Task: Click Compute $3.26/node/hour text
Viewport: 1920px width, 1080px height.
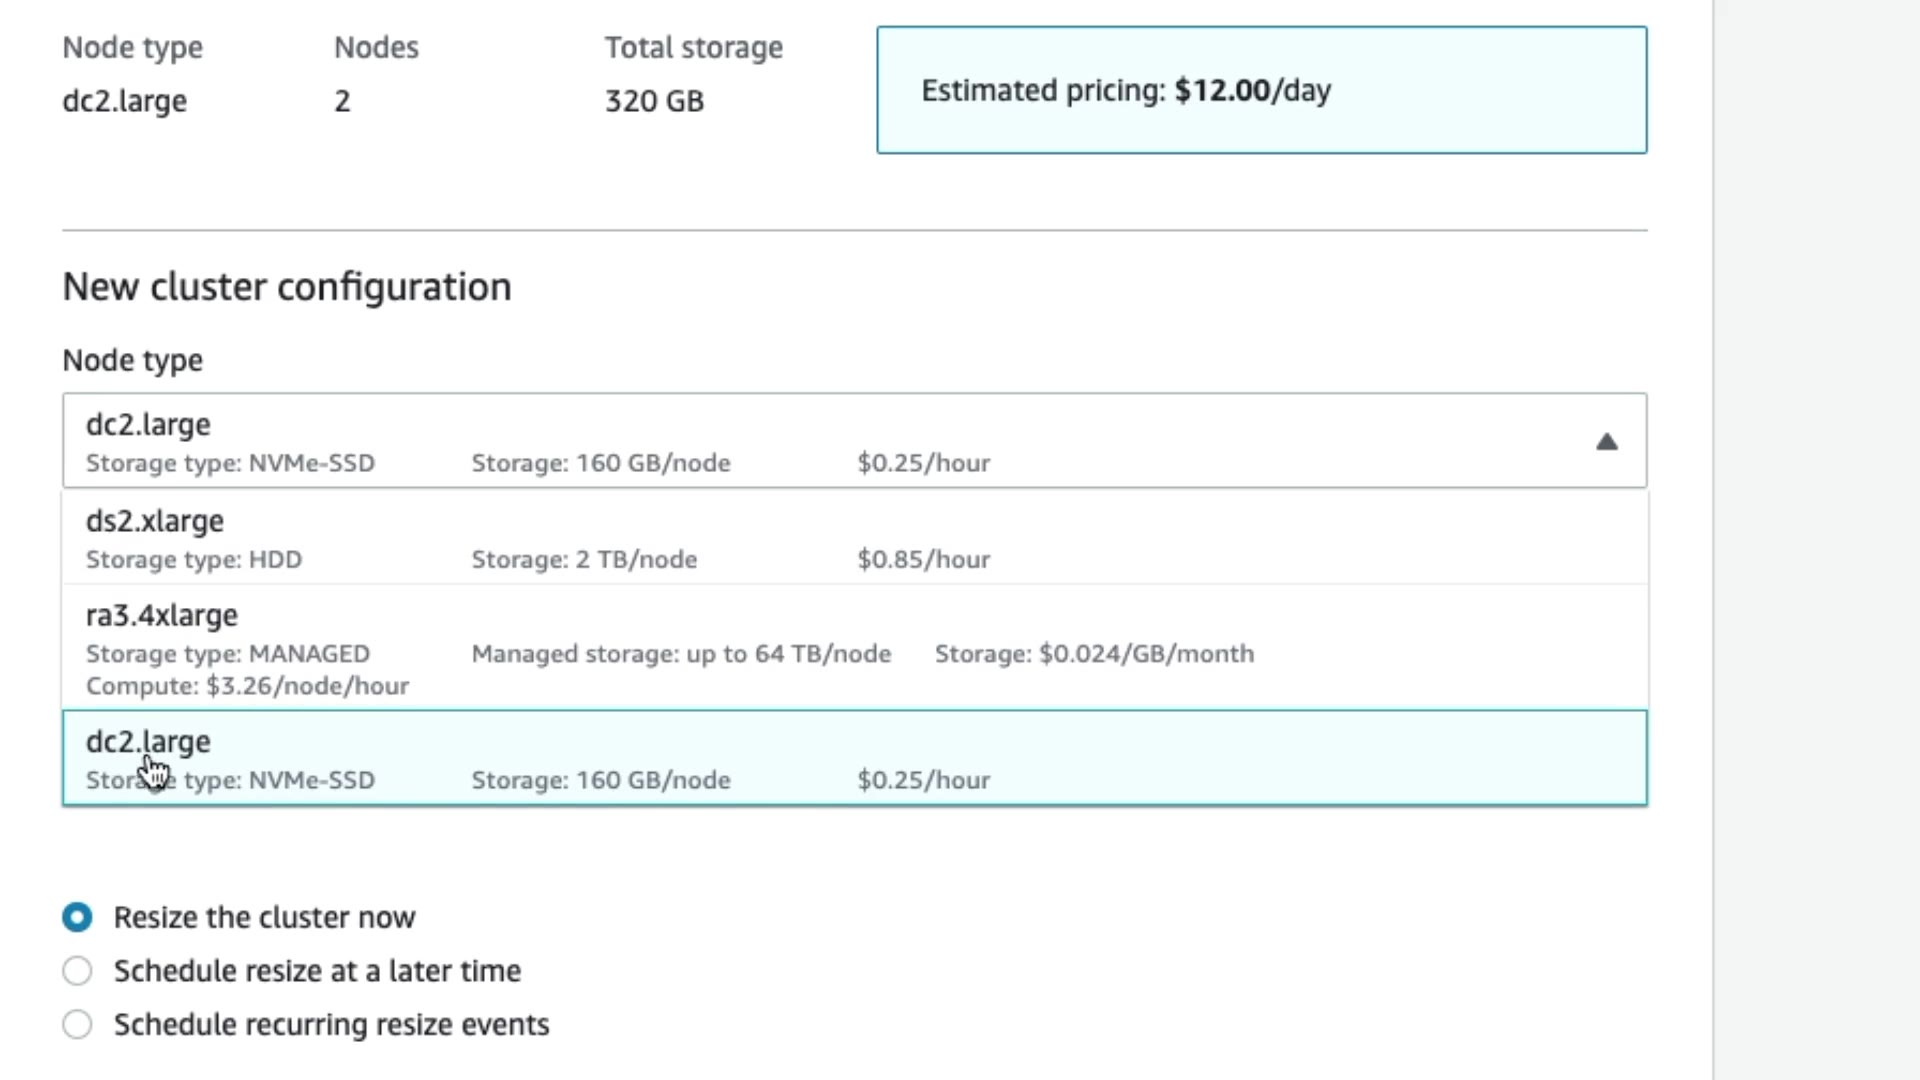Action: [x=247, y=686]
